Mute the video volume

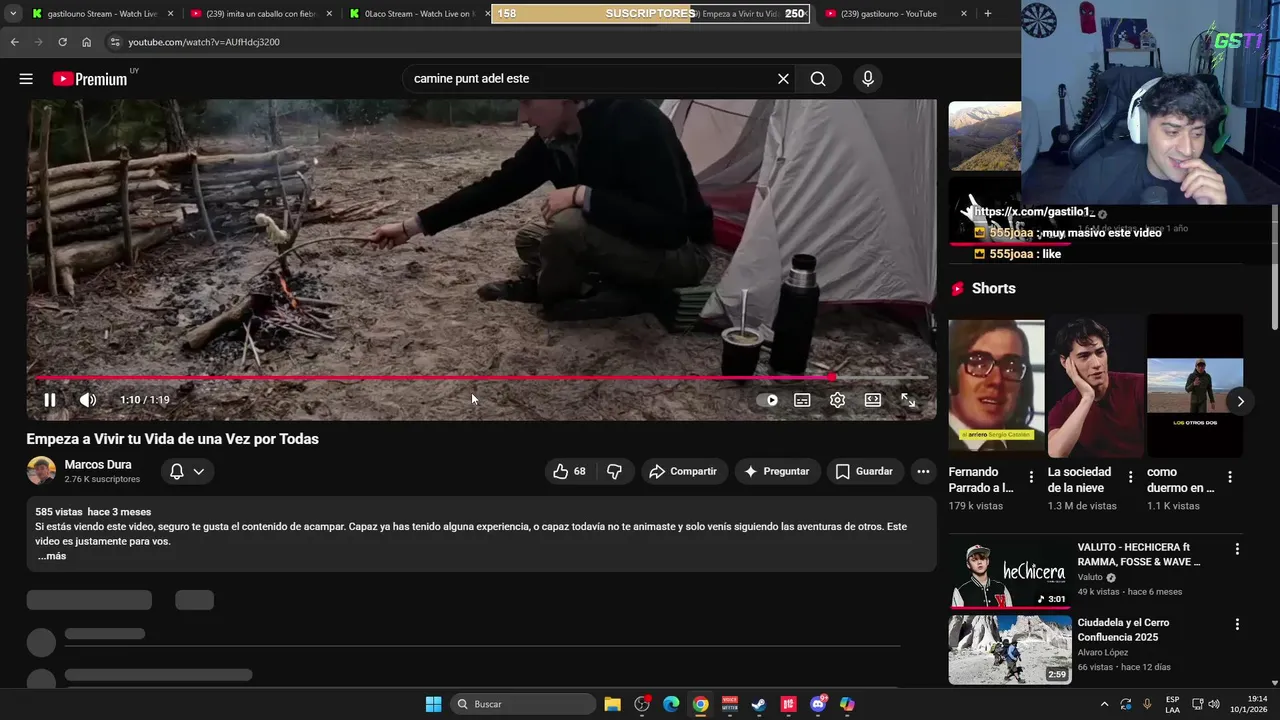(x=88, y=400)
